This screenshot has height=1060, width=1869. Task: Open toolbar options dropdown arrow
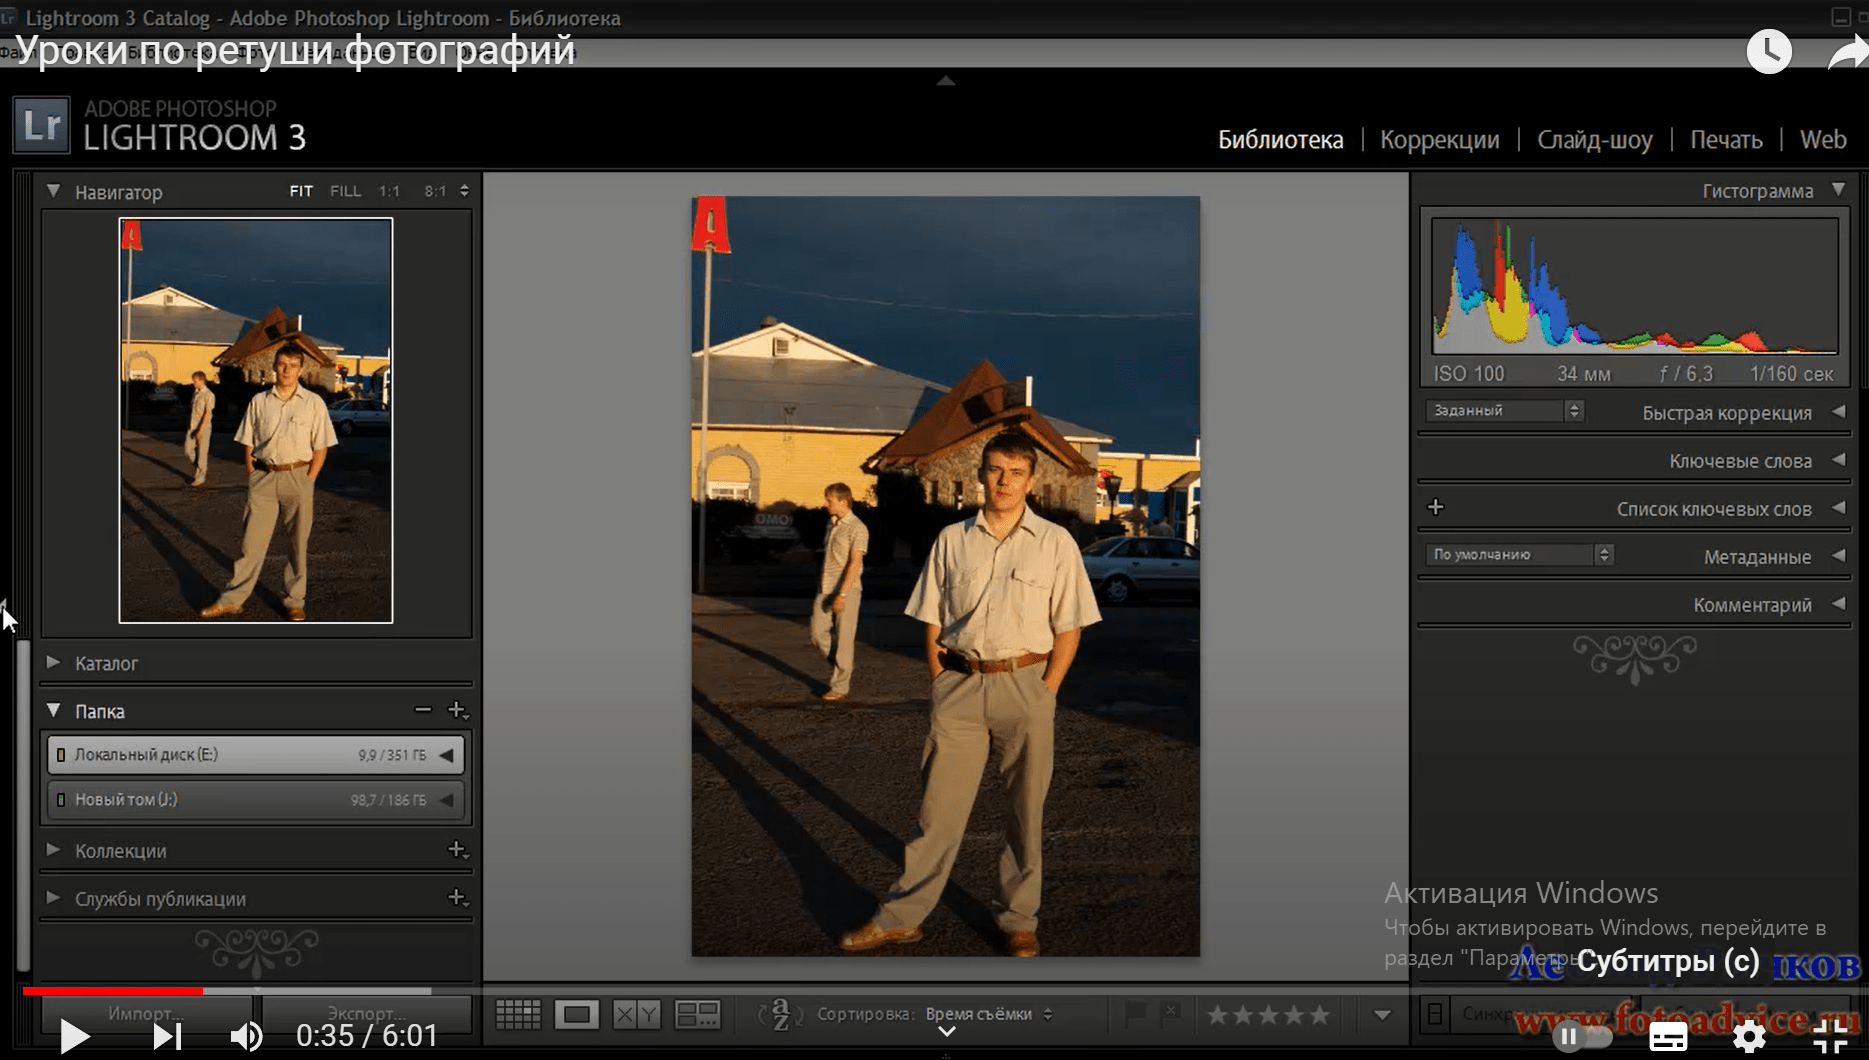(1382, 1015)
